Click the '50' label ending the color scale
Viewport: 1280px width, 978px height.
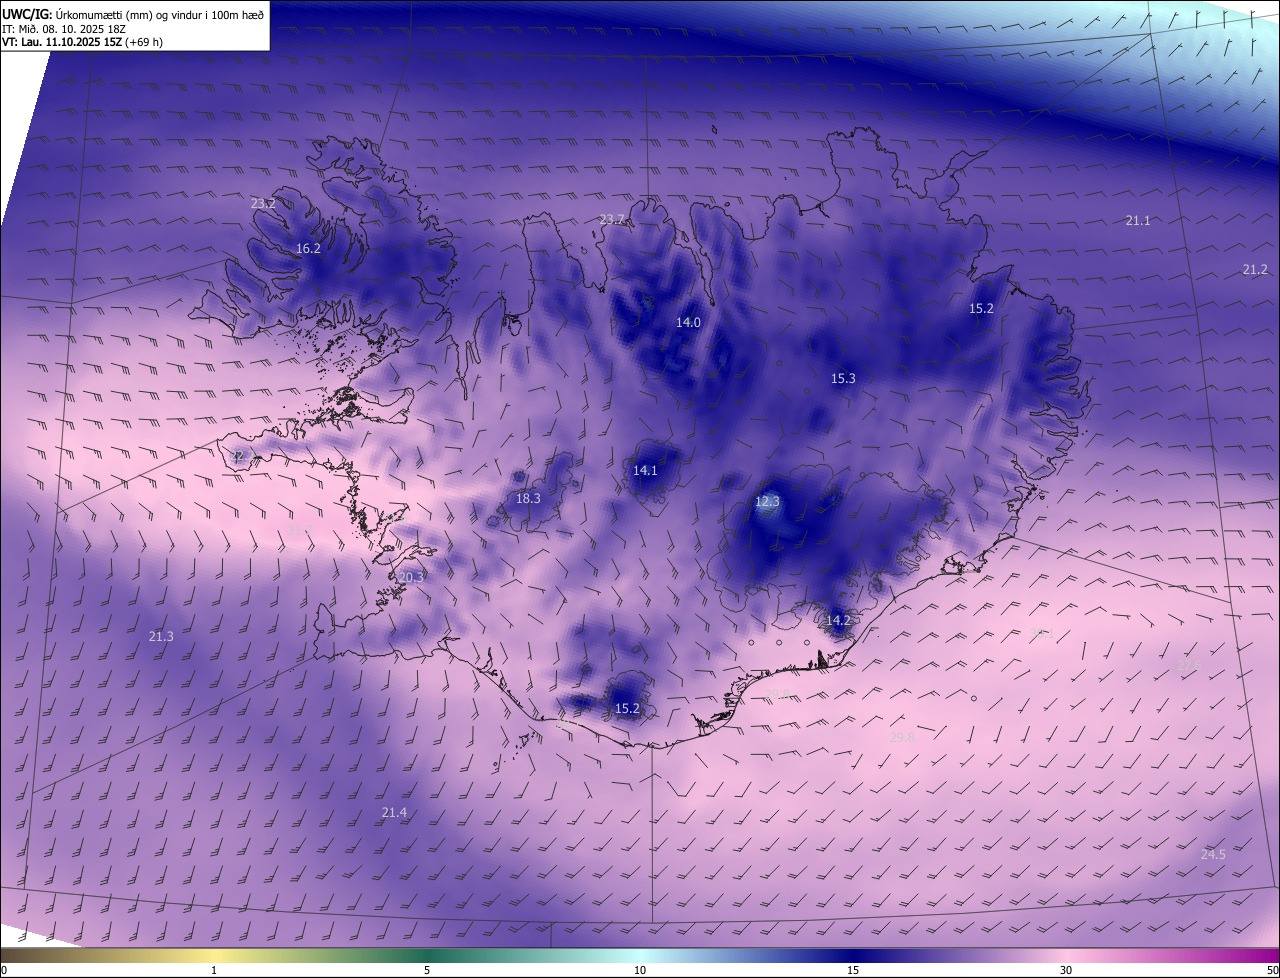click(1272, 970)
